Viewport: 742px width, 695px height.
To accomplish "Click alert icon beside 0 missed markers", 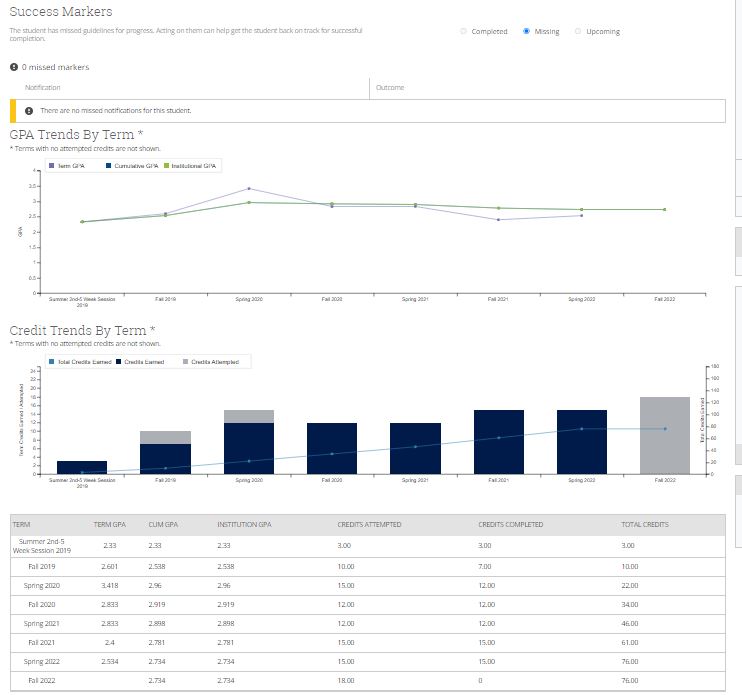I will pyautogui.click(x=14, y=67).
